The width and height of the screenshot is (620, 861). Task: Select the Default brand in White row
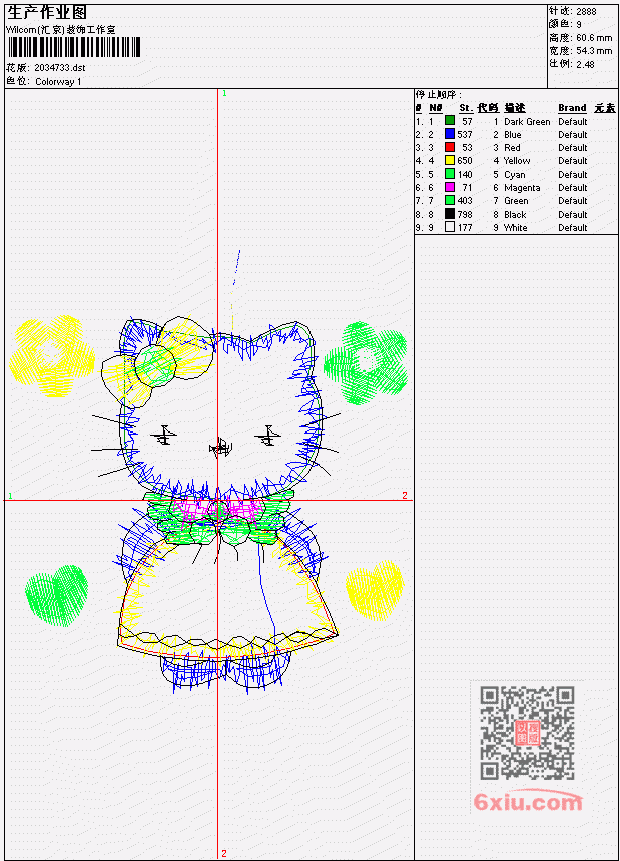(573, 228)
